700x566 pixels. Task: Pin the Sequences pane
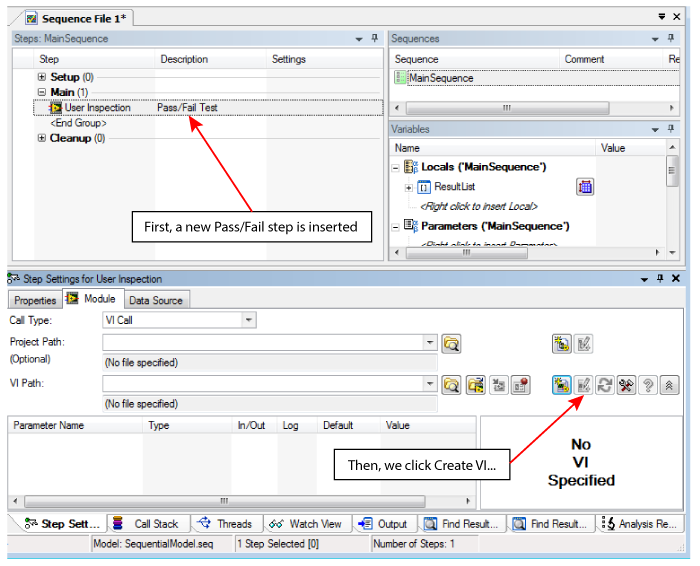point(671,38)
